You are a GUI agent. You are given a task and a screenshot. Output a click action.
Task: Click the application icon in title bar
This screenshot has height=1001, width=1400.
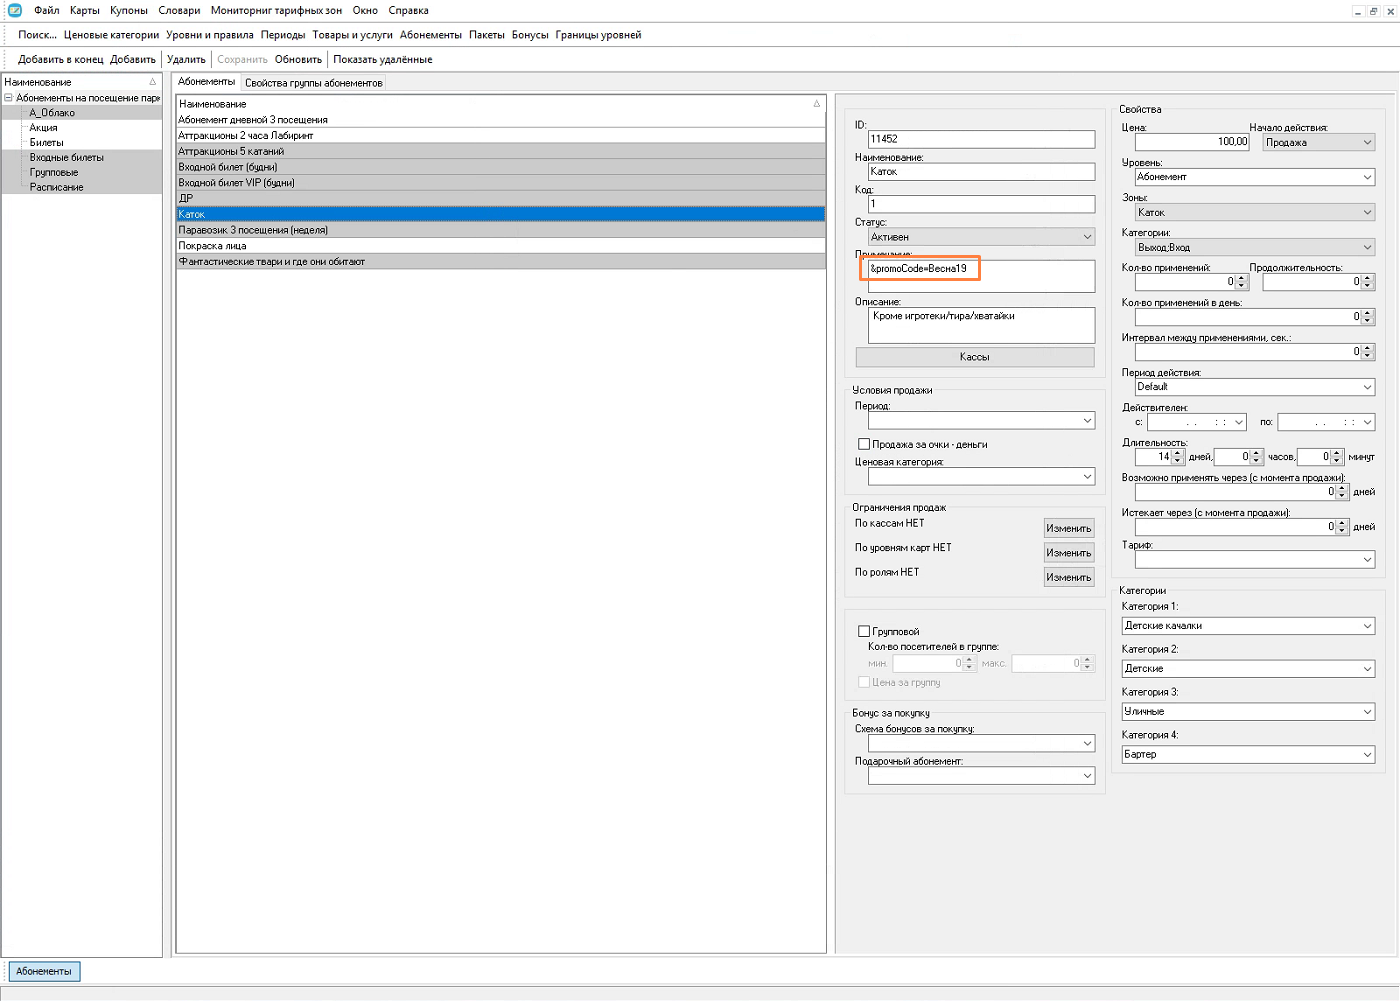(14, 10)
